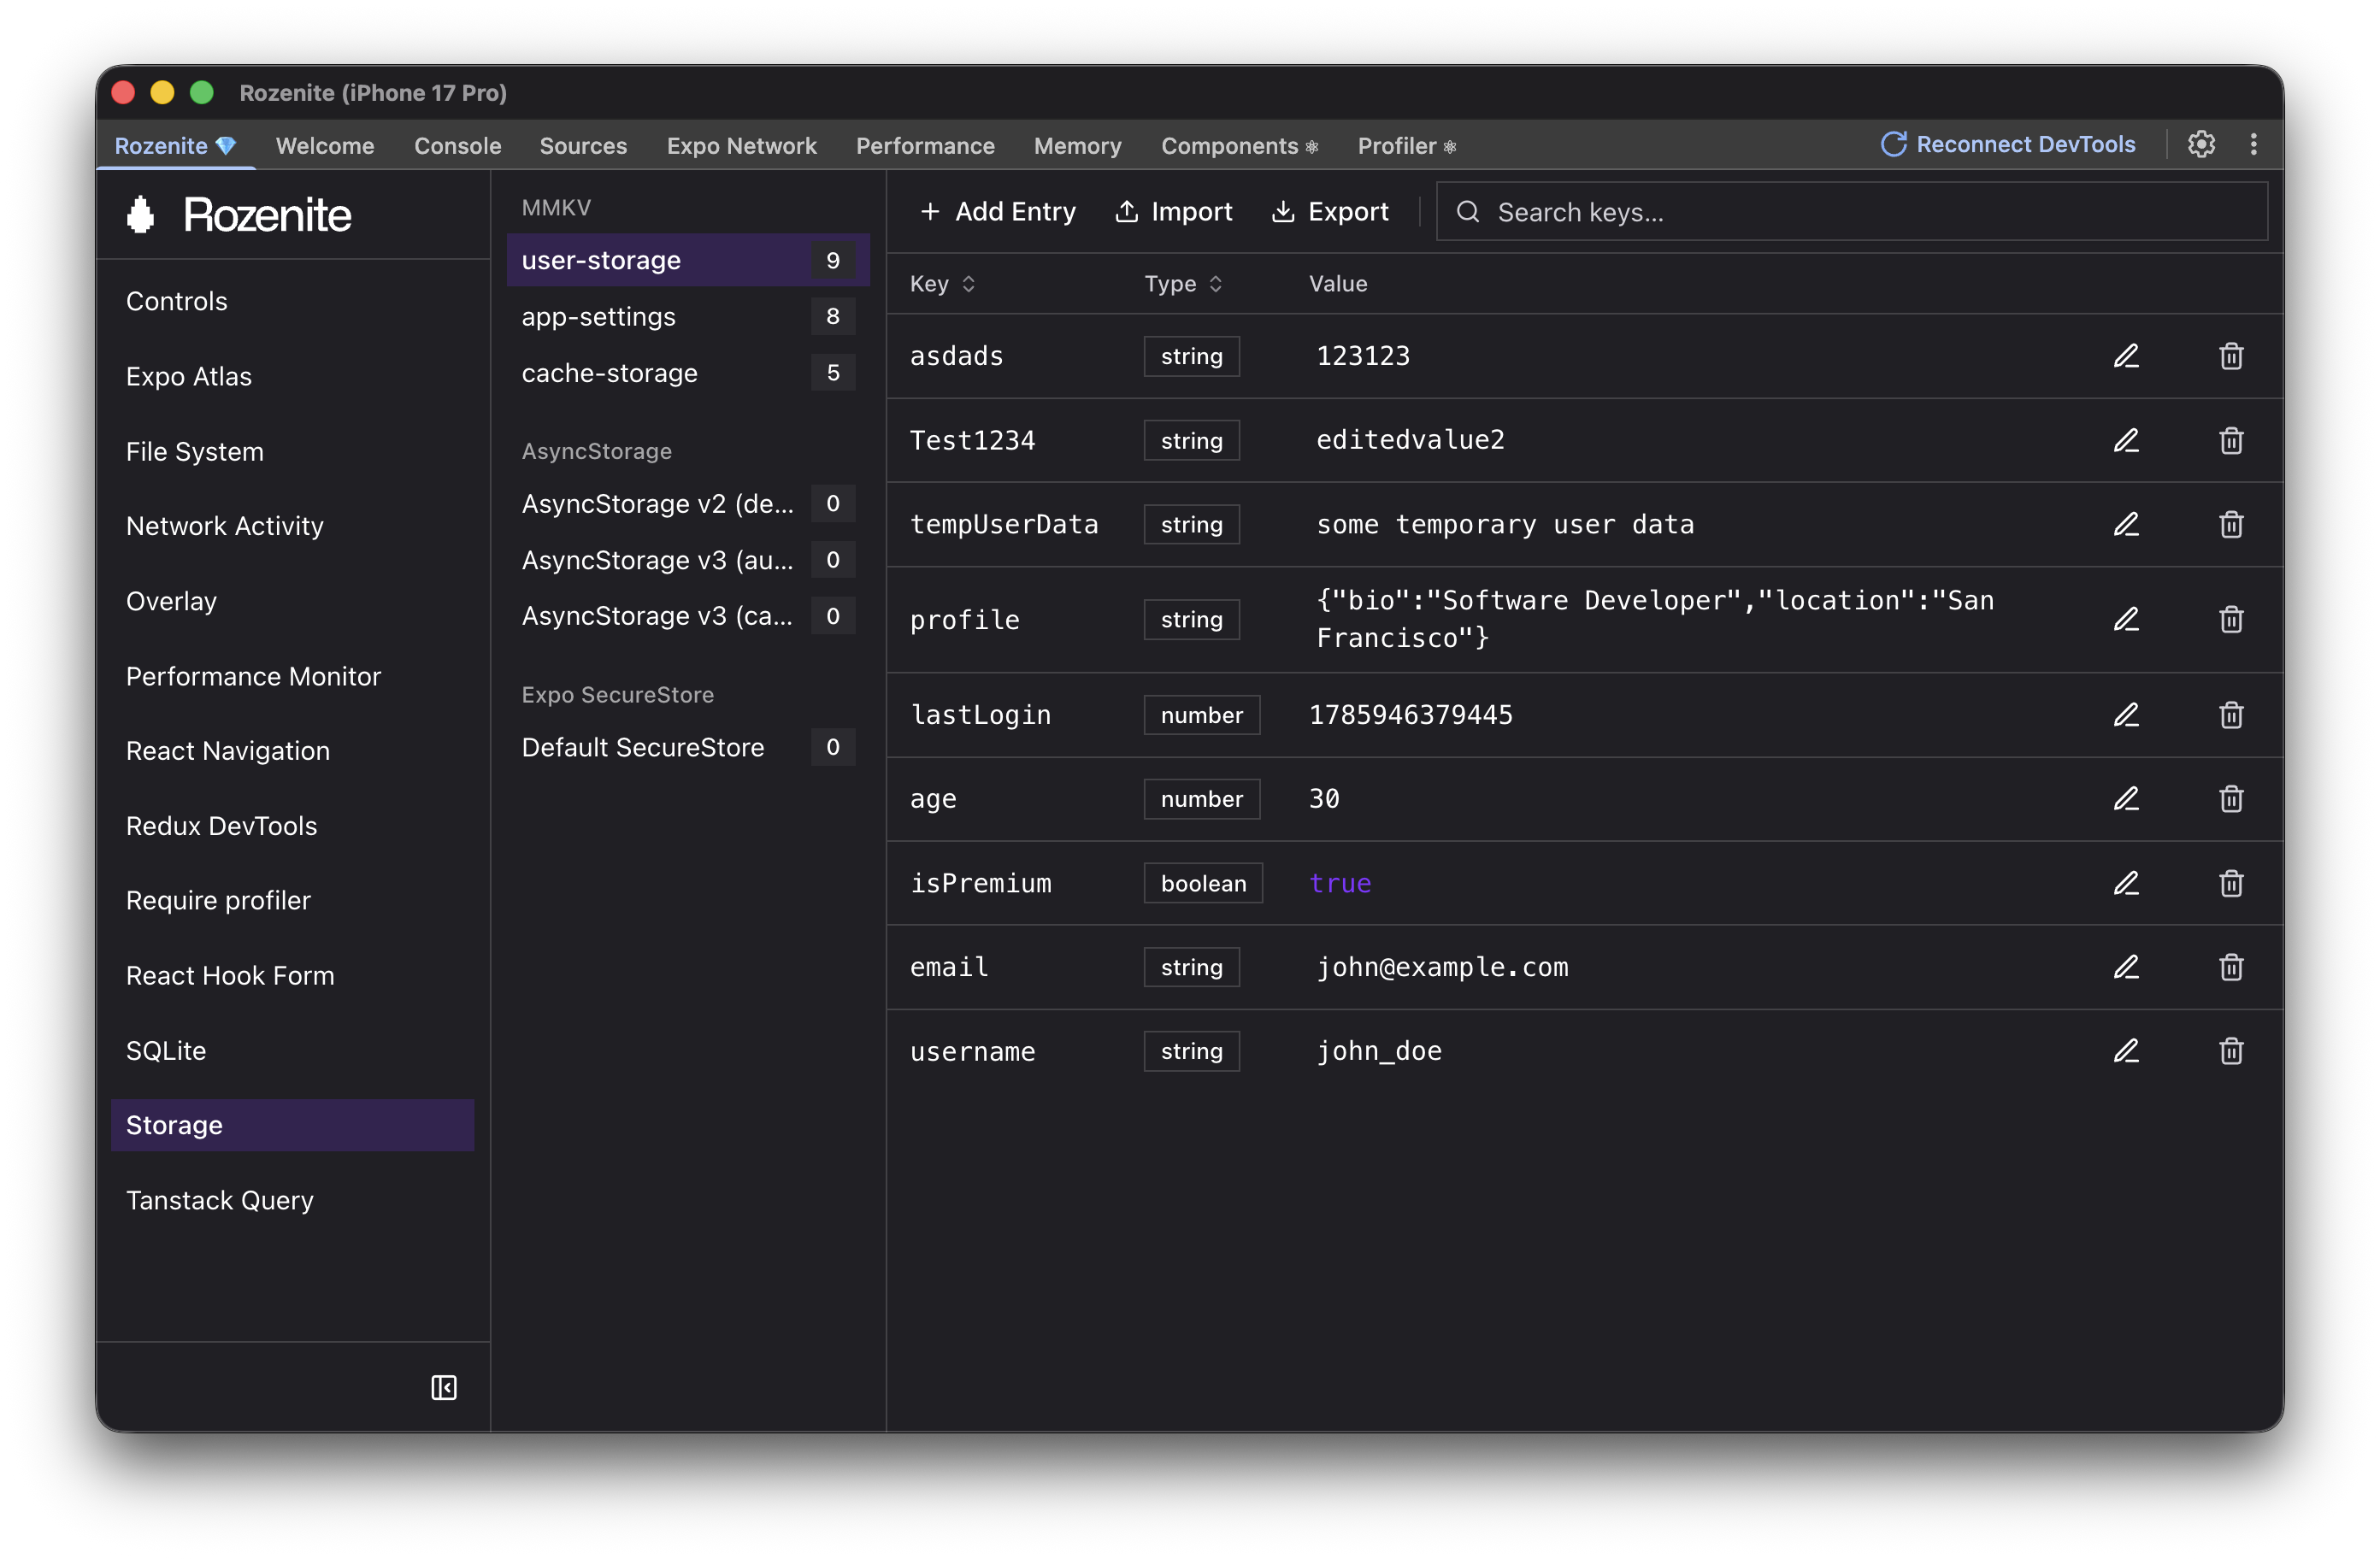Open DevTools settings gear
Viewport: 2380px width, 1559px height.
pyautogui.click(x=2201, y=144)
